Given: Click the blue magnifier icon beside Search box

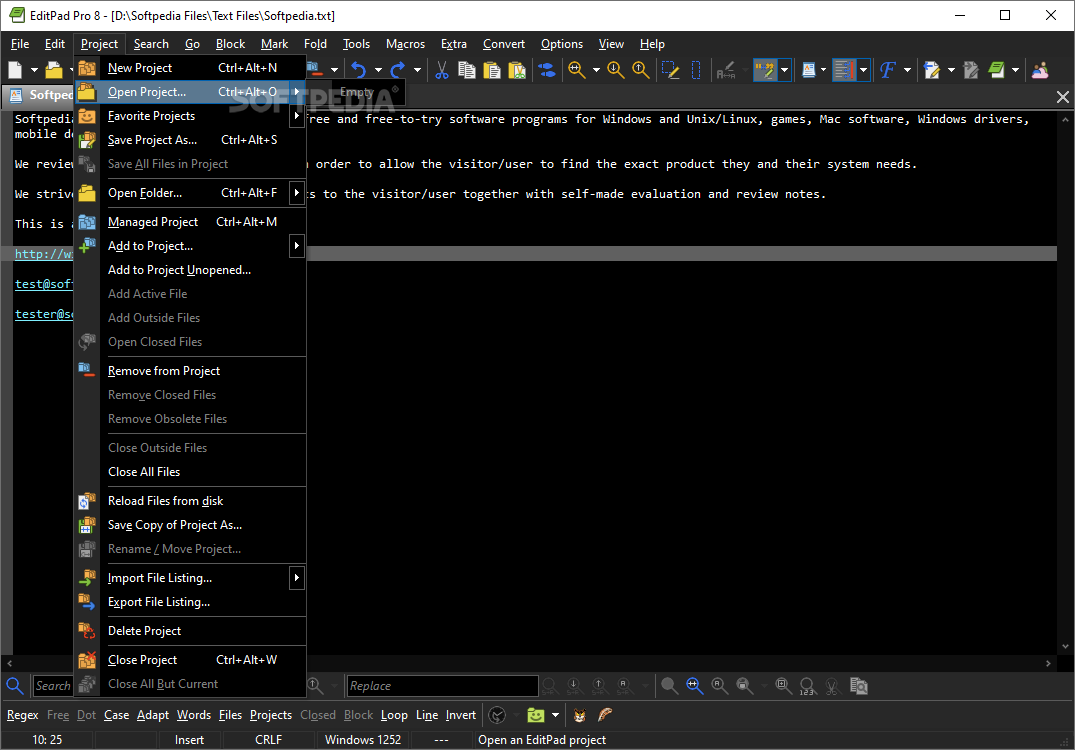Looking at the screenshot, I should pyautogui.click(x=14, y=685).
